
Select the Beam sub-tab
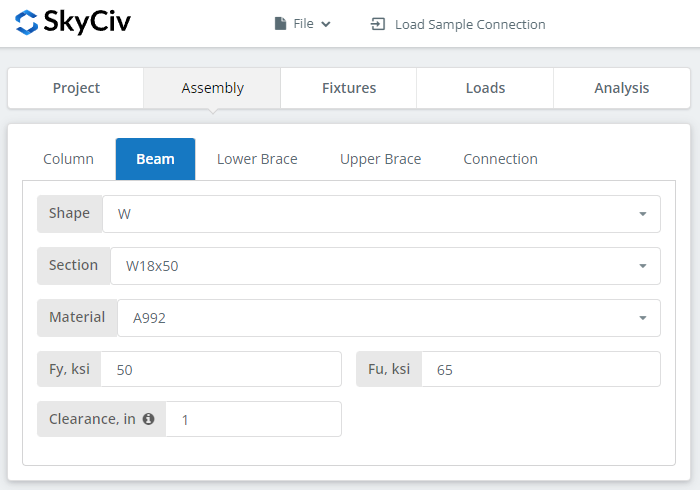[155, 159]
